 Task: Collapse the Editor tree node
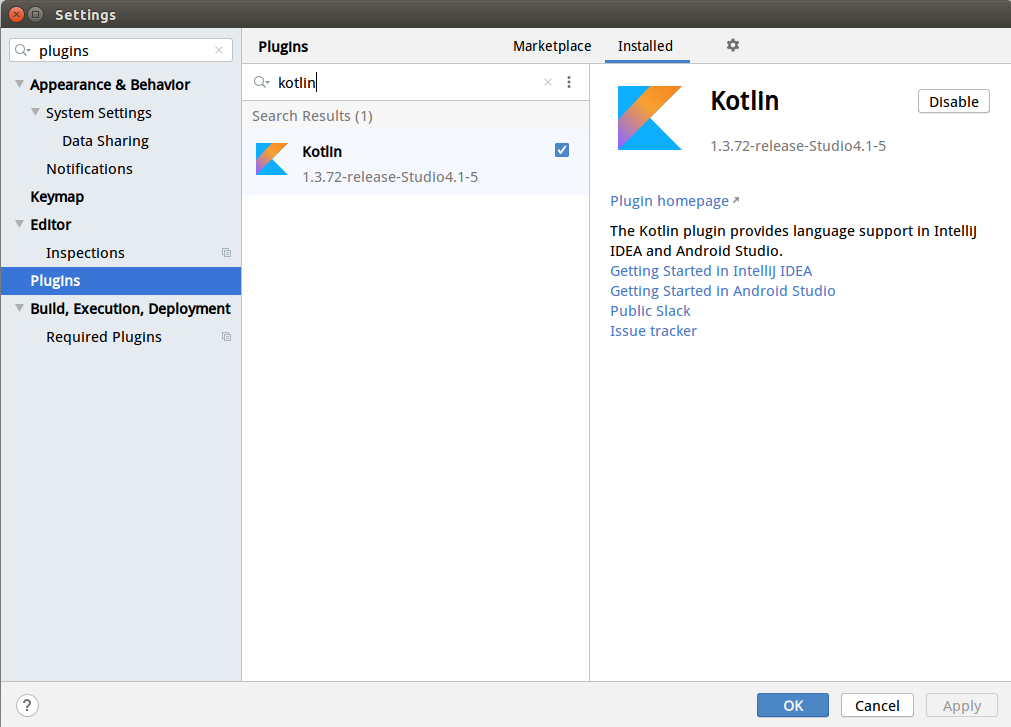(x=19, y=224)
